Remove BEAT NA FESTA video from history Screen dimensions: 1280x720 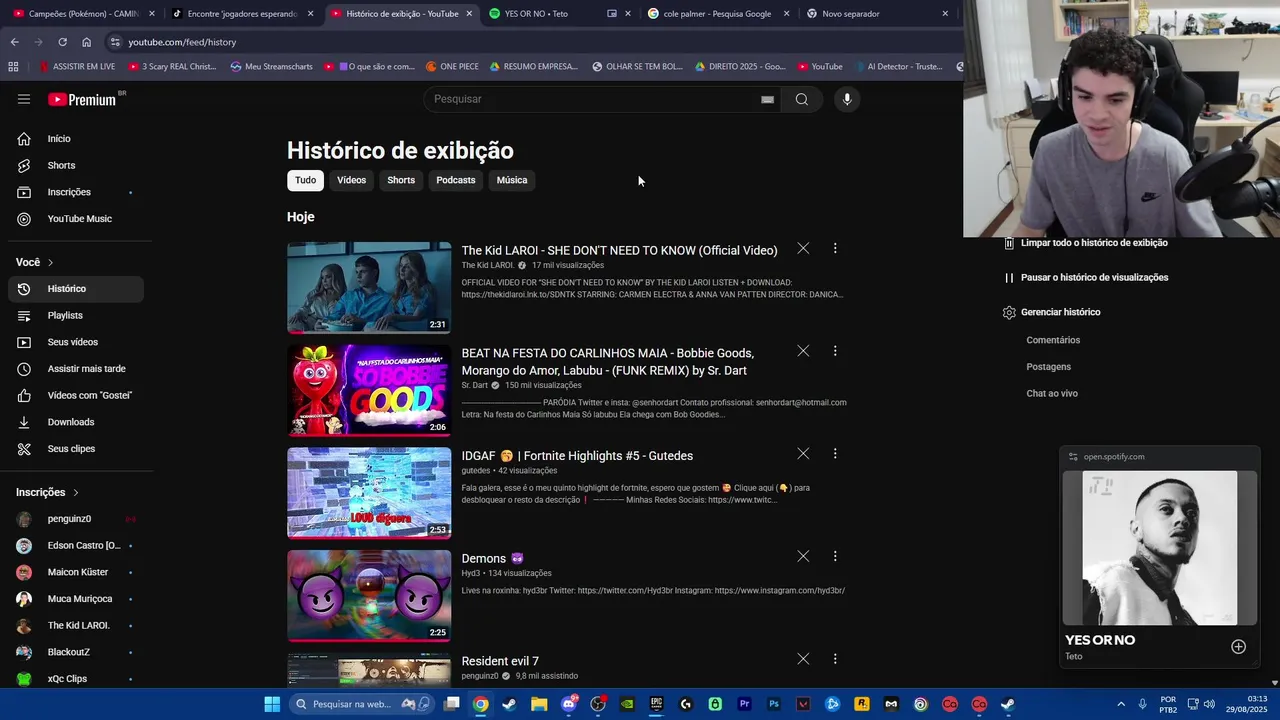click(x=803, y=351)
